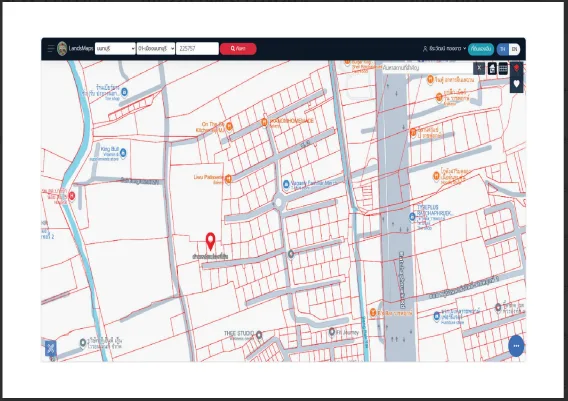
Task: Click the blue expand icon at bottom-left of map
Action: [51, 348]
